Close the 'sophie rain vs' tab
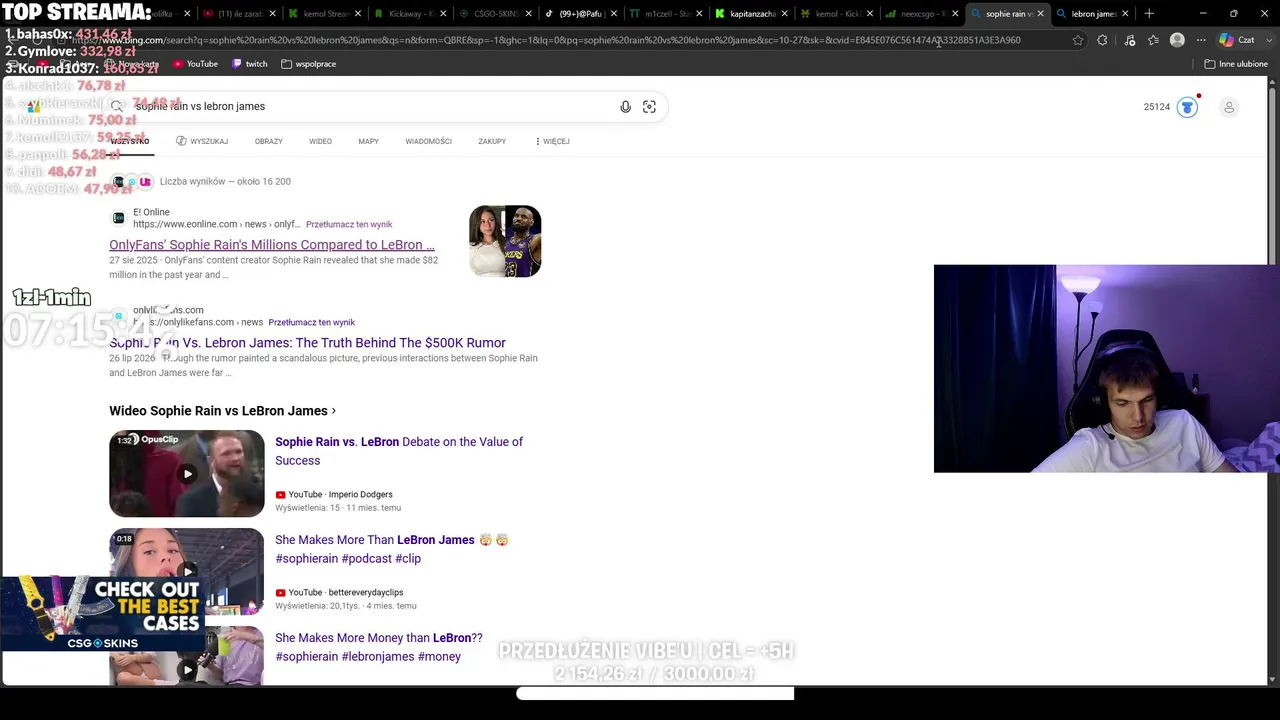1280x720 pixels. click(x=1040, y=14)
